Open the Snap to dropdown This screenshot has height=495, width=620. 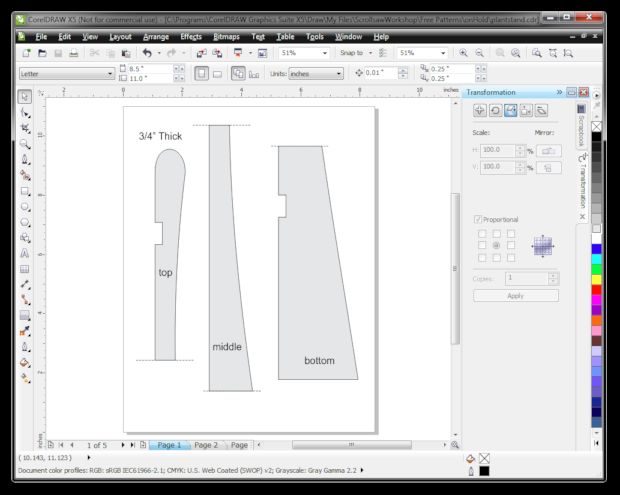370,53
